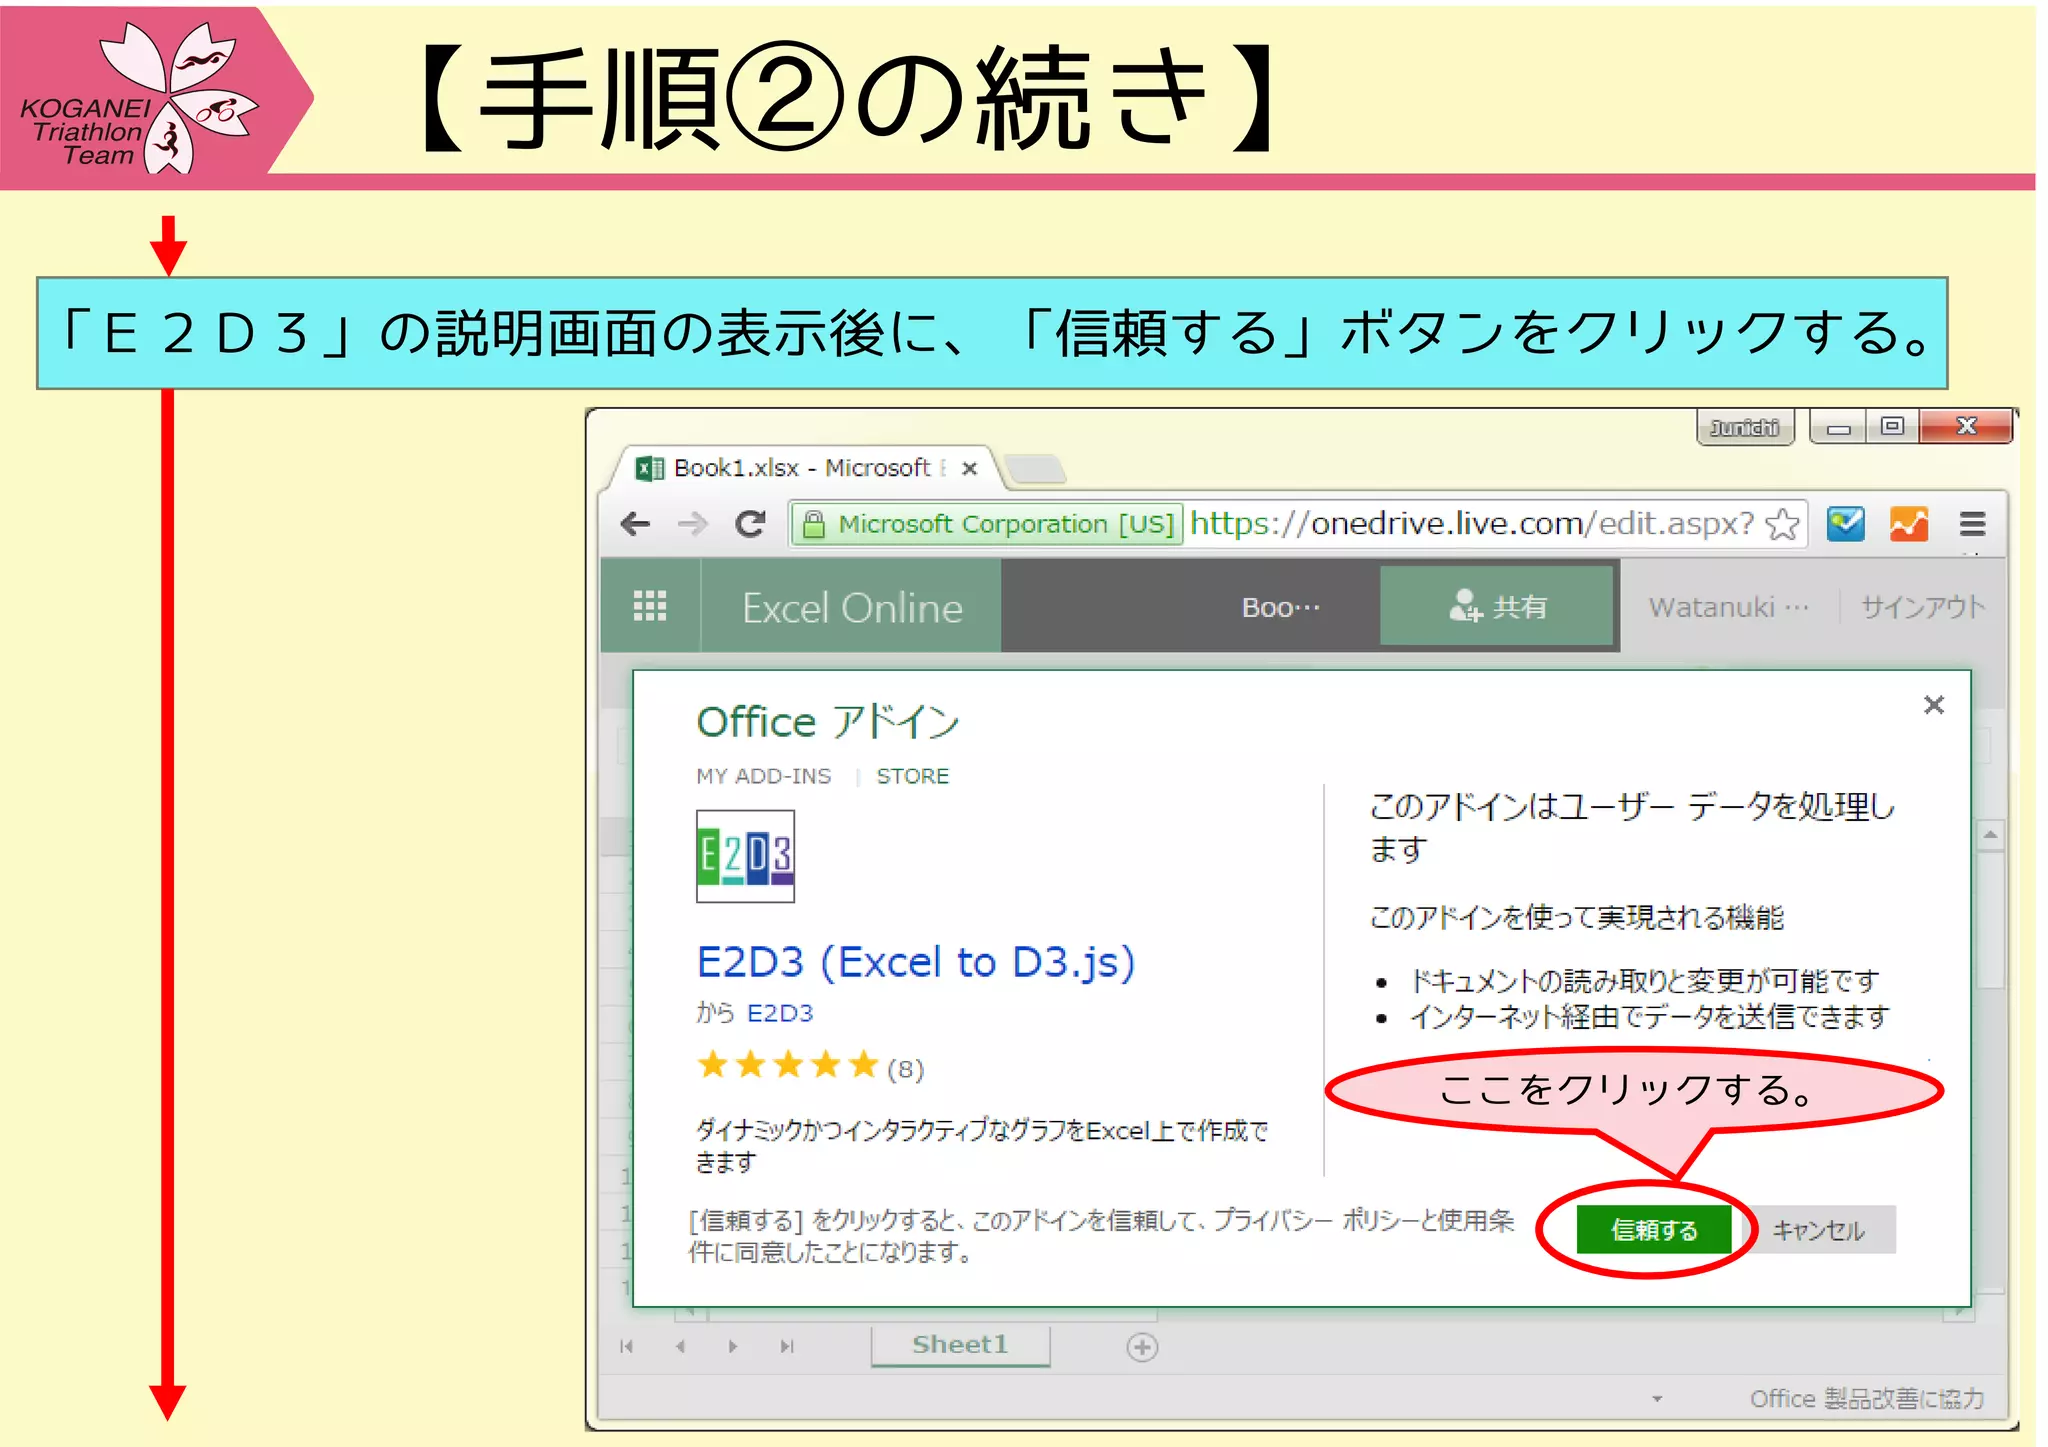Minimize the browser window
The height and width of the screenshot is (1447, 2048).
coord(1838,427)
